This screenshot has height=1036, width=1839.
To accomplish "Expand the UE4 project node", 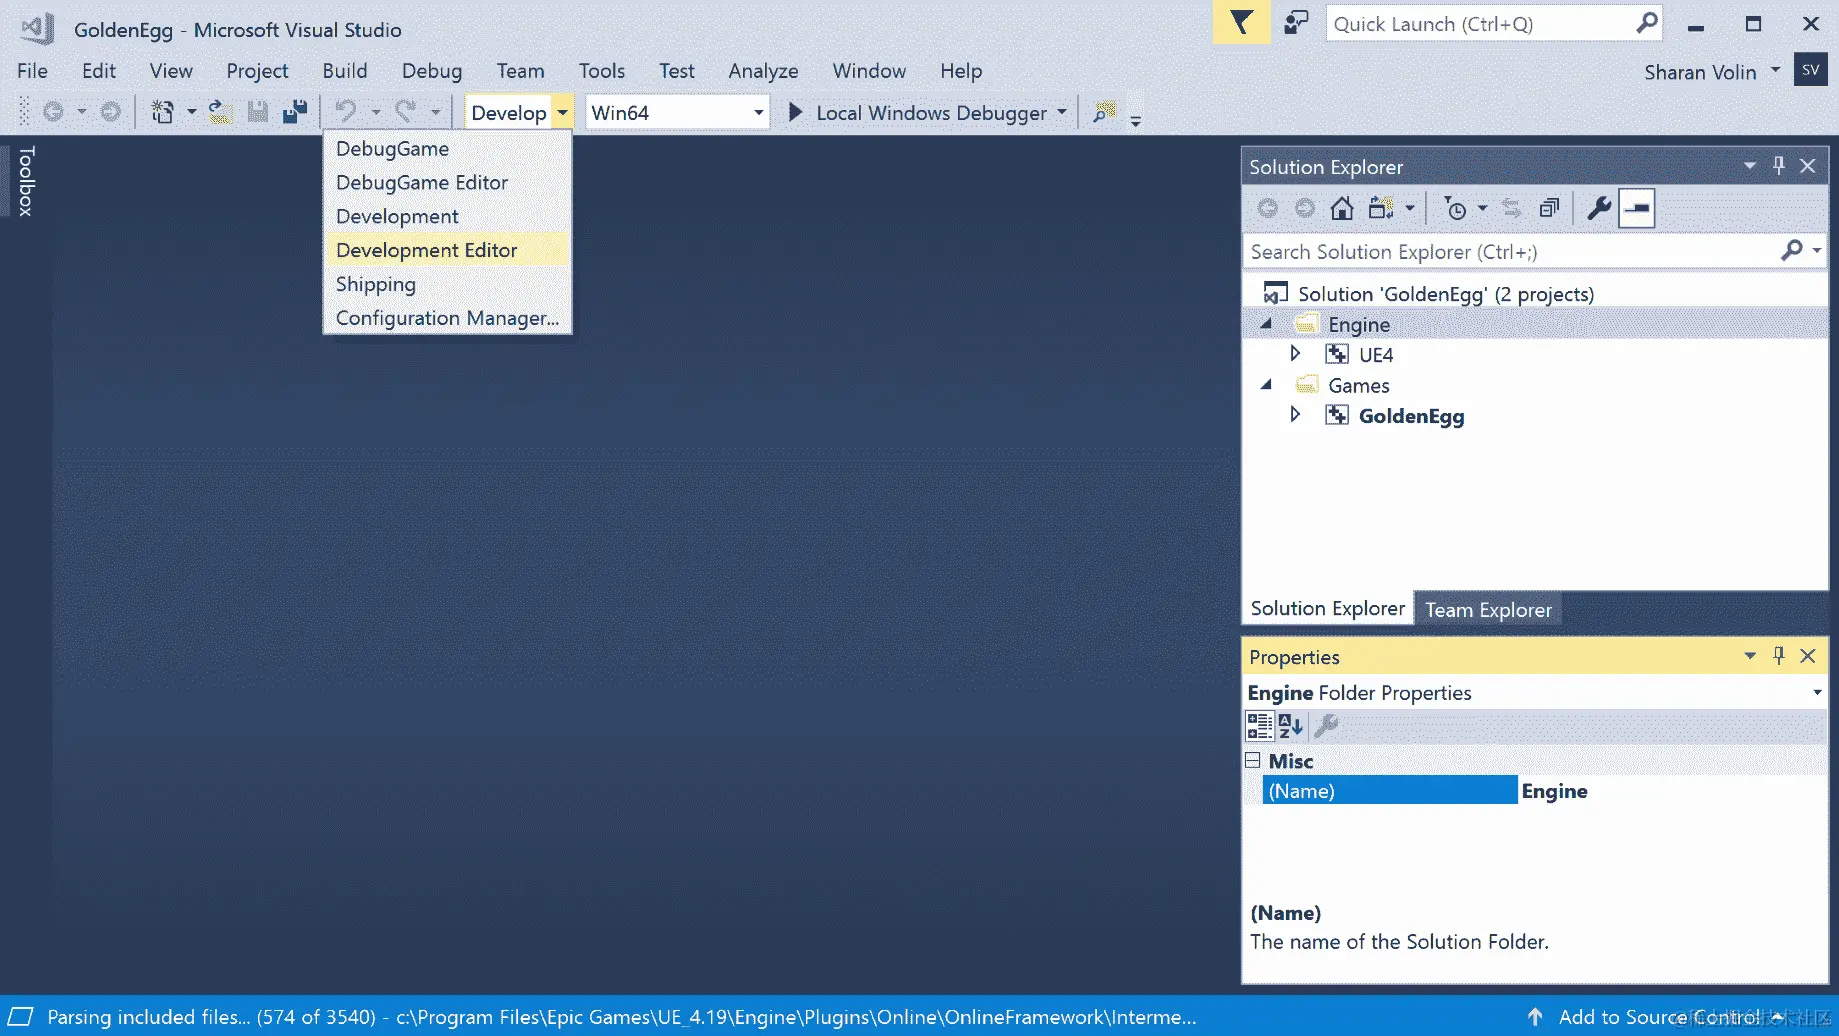I will coord(1295,354).
